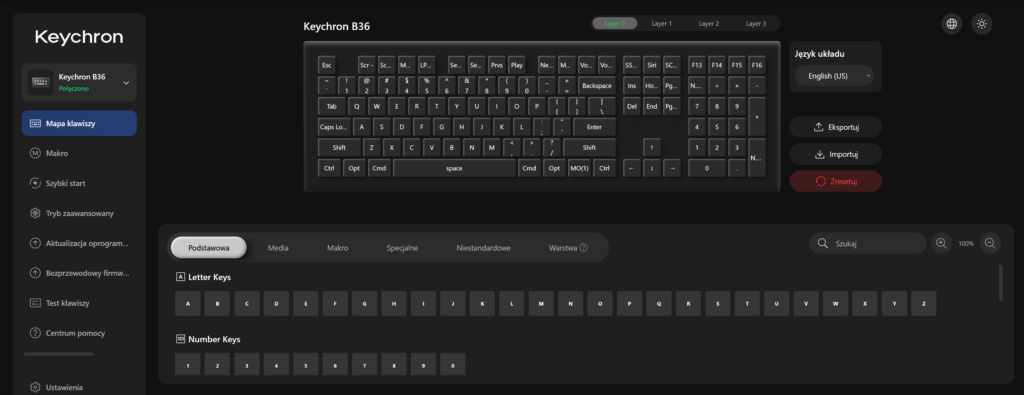Click the zoom in magnifier icon
The width and height of the screenshot is (1024, 395).
pos(941,243)
